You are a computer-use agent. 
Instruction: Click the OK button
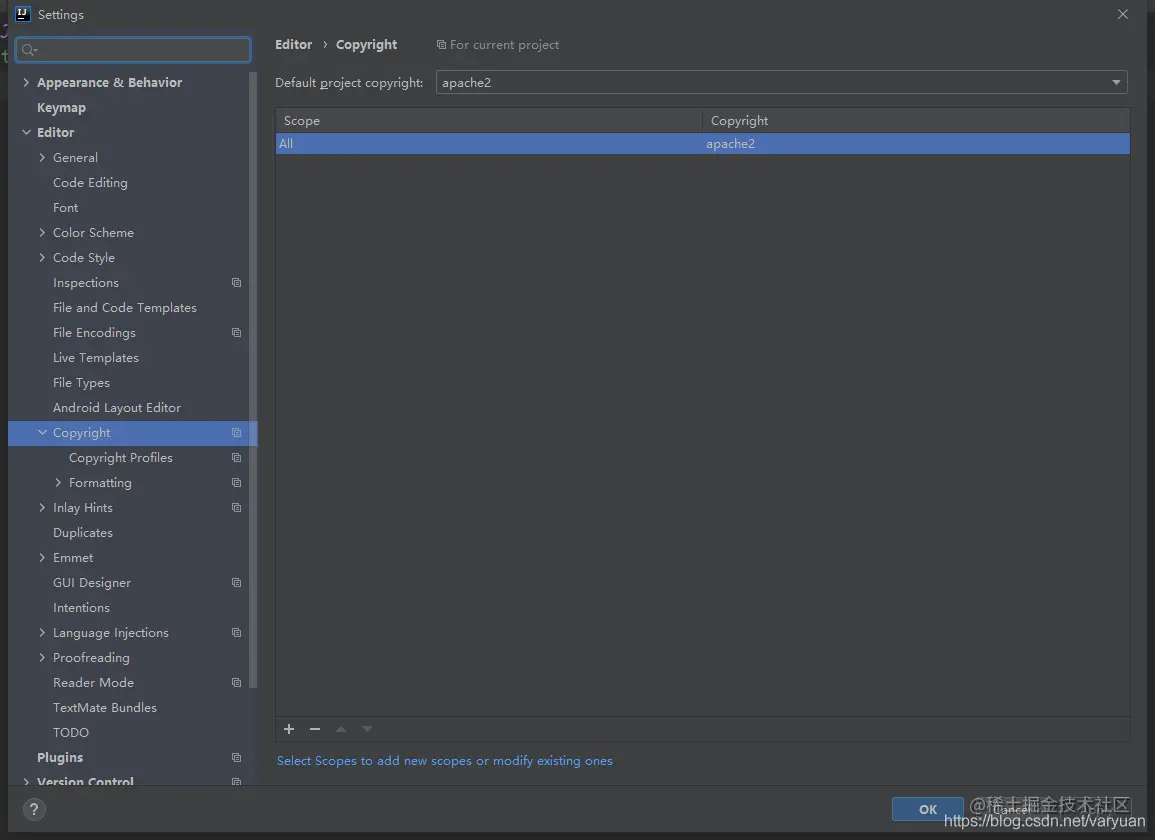tap(927, 809)
